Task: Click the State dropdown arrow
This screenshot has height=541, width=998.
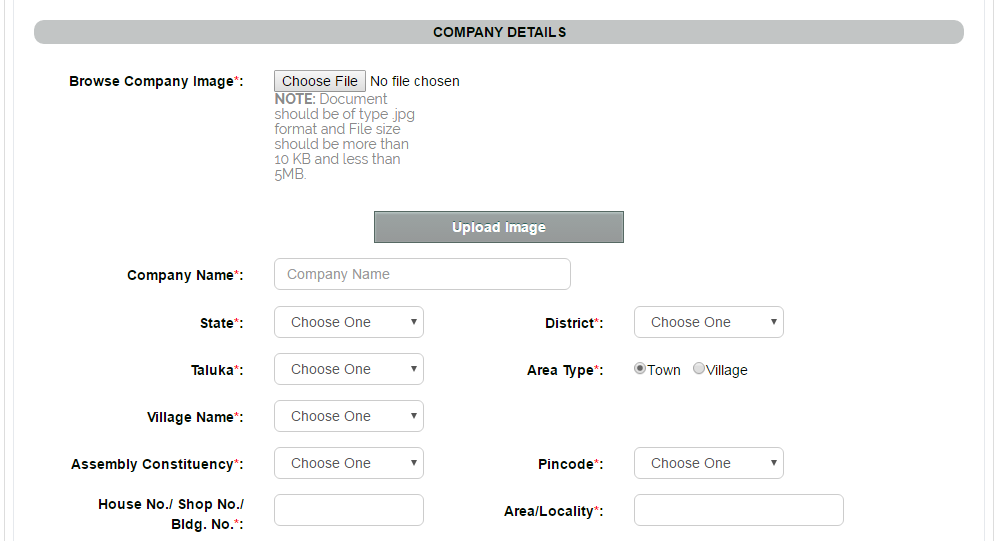Action: (x=413, y=322)
